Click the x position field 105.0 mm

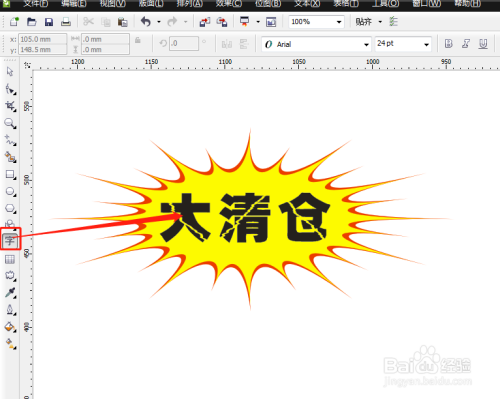42,39
